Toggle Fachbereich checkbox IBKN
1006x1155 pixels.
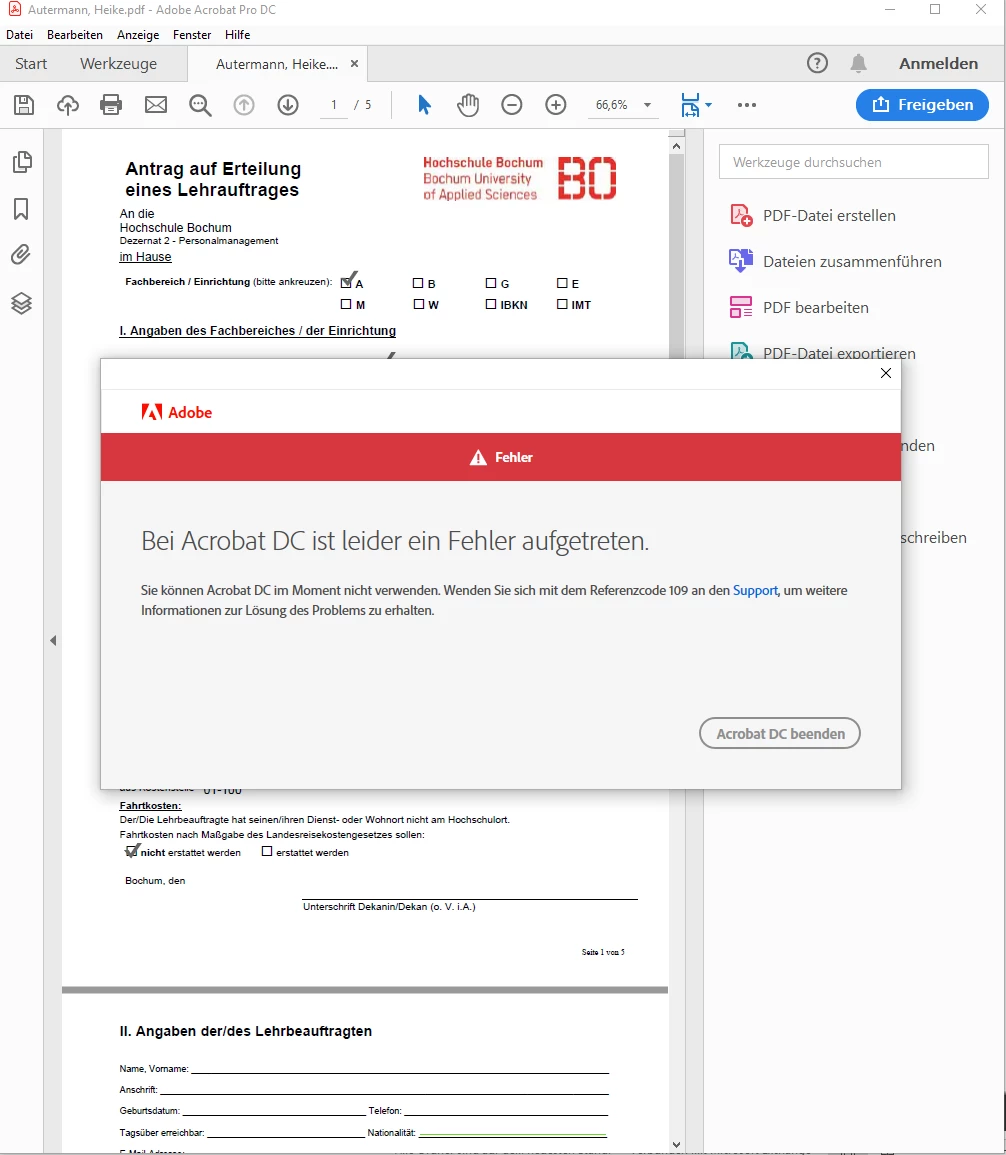click(490, 304)
